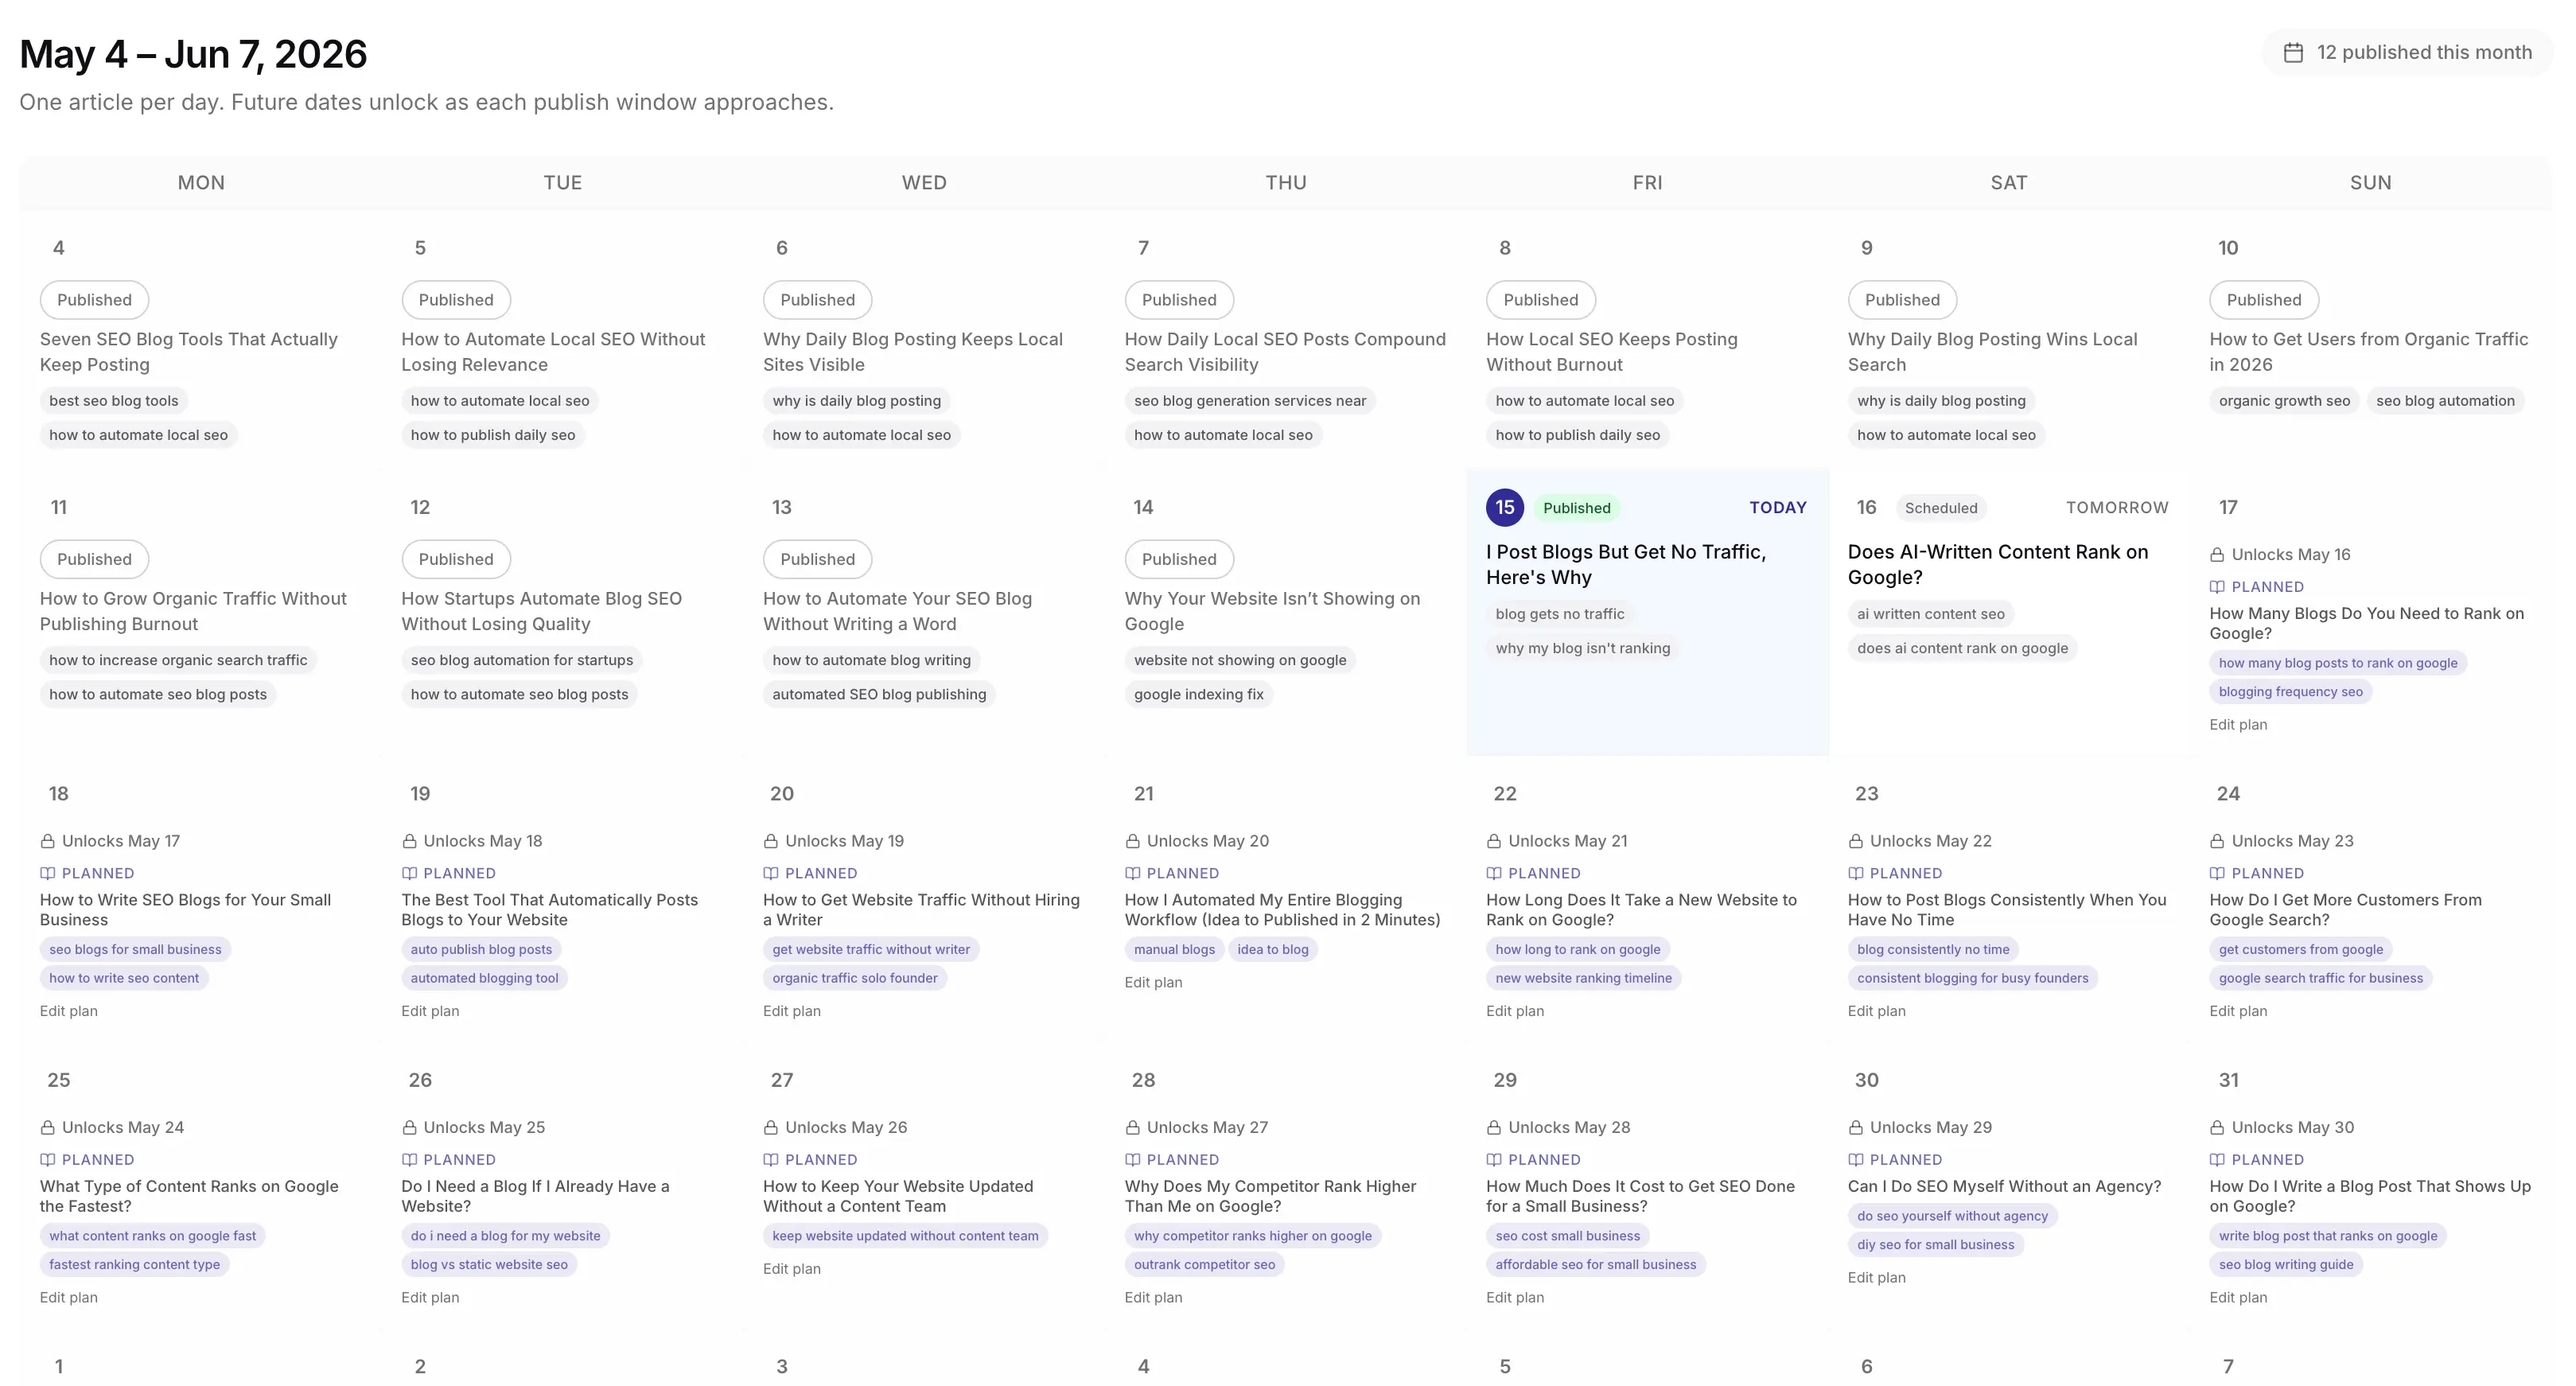Click the PLANNED book icon on May 20

point(770,873)
